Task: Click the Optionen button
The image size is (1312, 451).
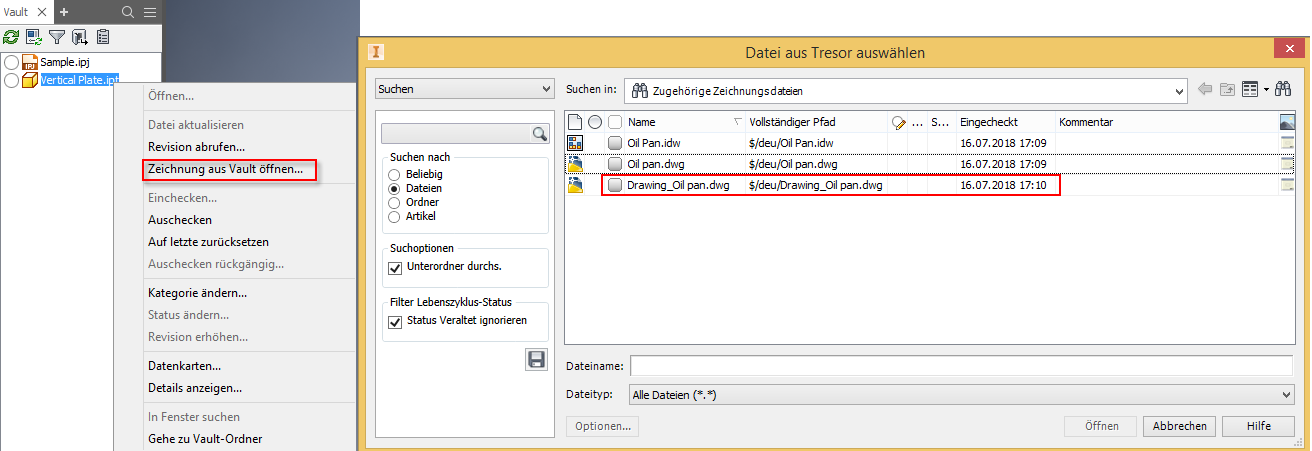Action: coord(602,426)
